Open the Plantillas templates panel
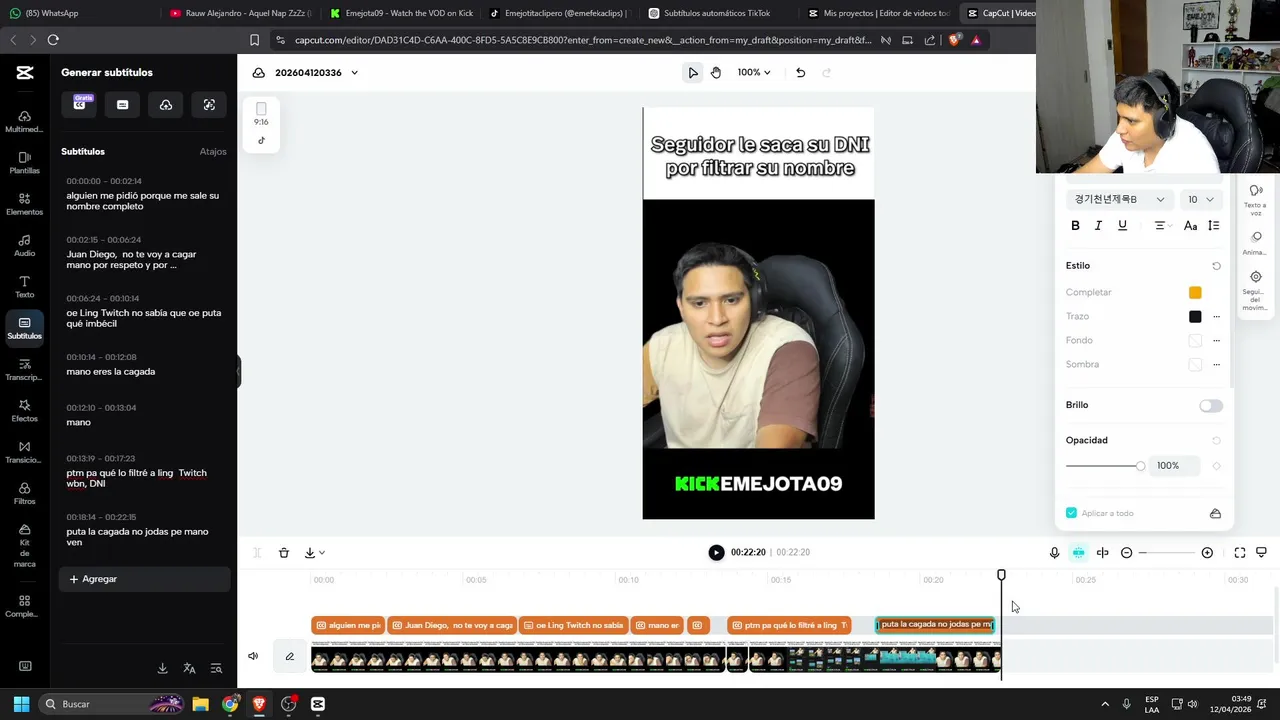This screenshot has height=720, width=1280. click(x=24, y=163)
